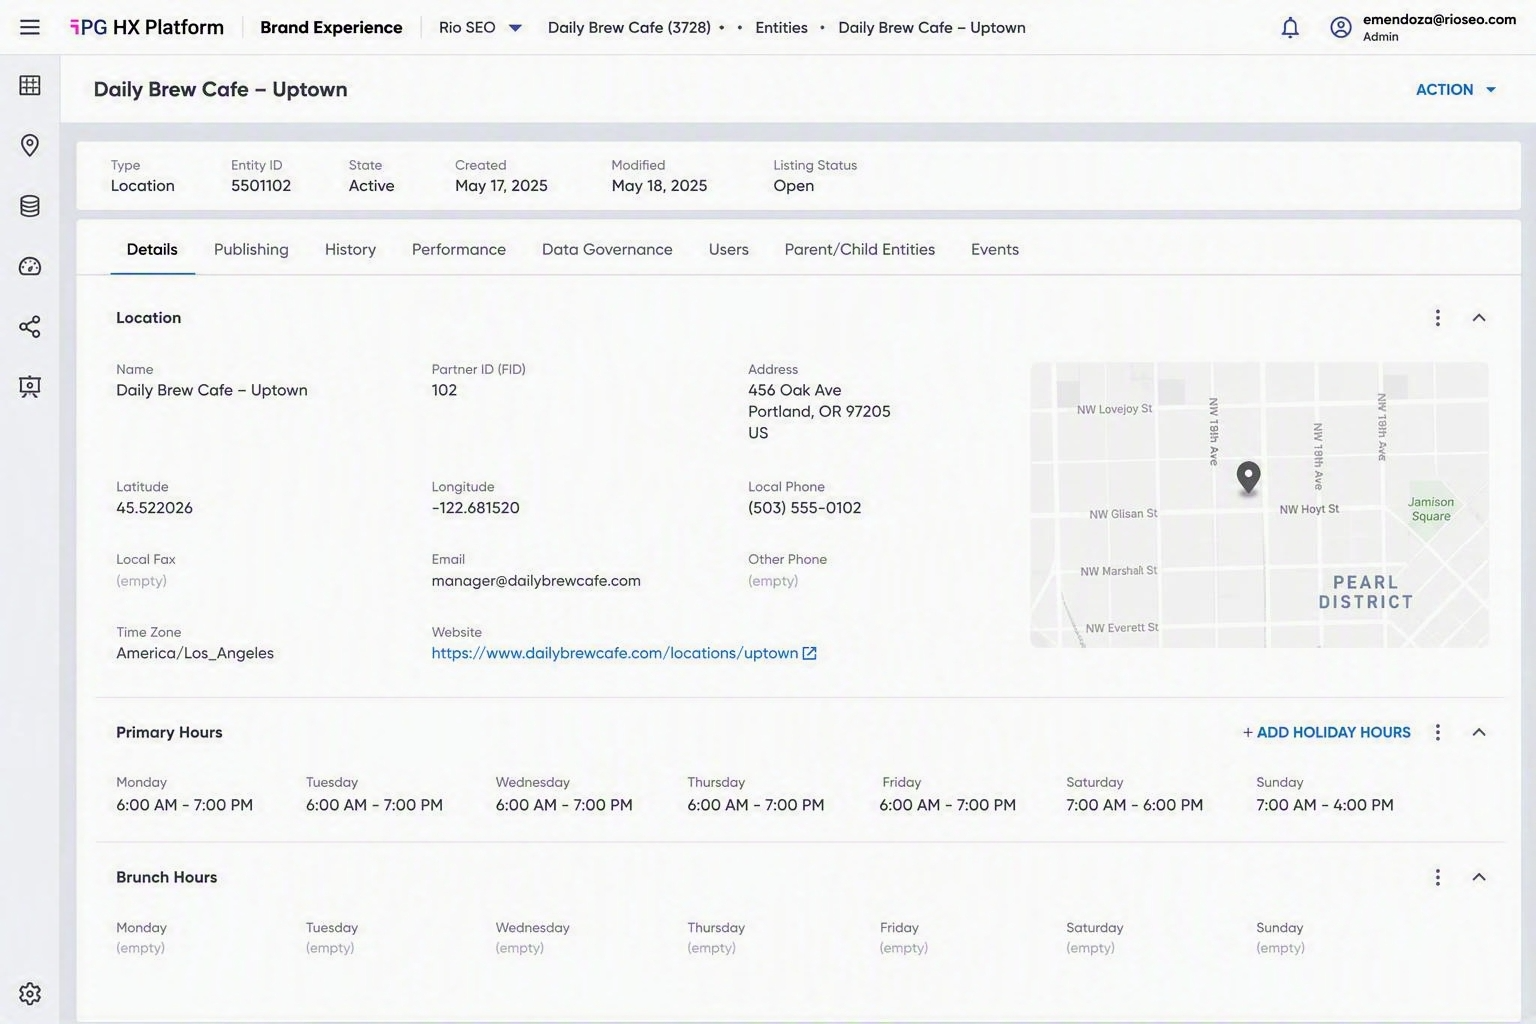This screenshot has height=1024, width=1536.
Task: Open the Users tab
Action: (x=729, y=249)
